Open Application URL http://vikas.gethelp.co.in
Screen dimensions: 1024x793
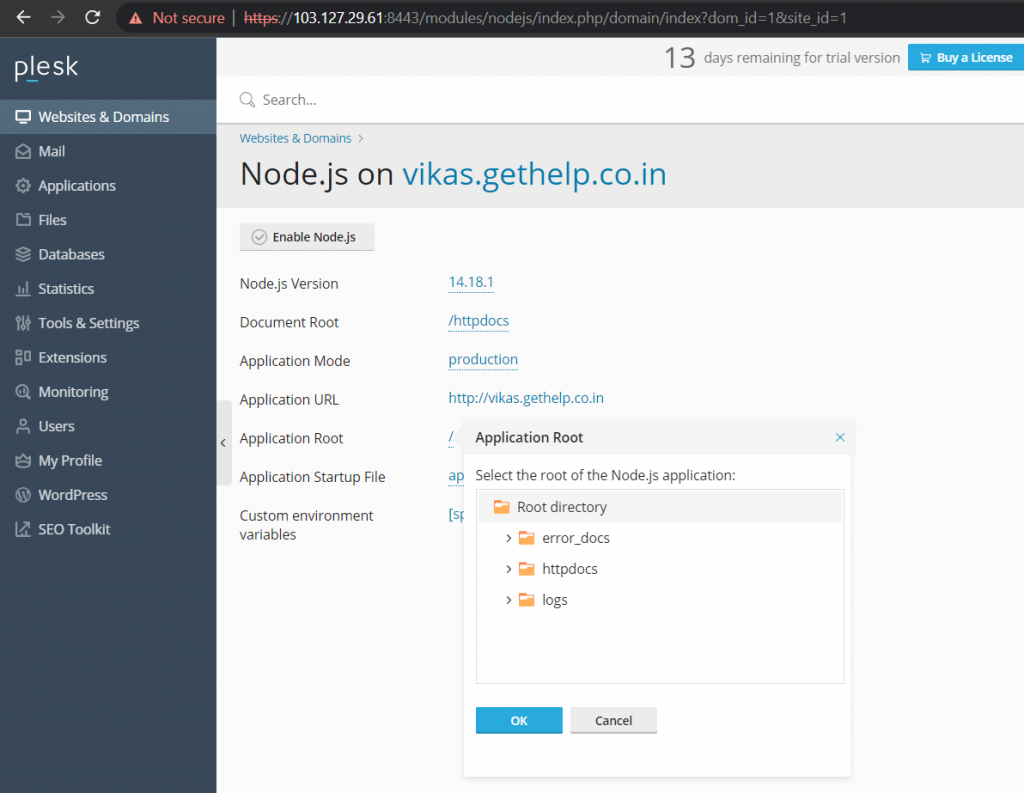(x=526, y=398)
